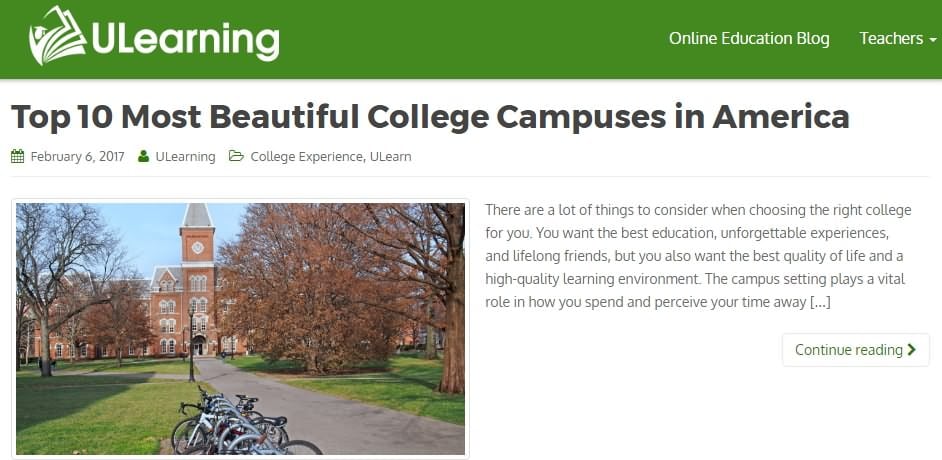Click the open folder categories icon
942x460 pixels.
point(236,156)
